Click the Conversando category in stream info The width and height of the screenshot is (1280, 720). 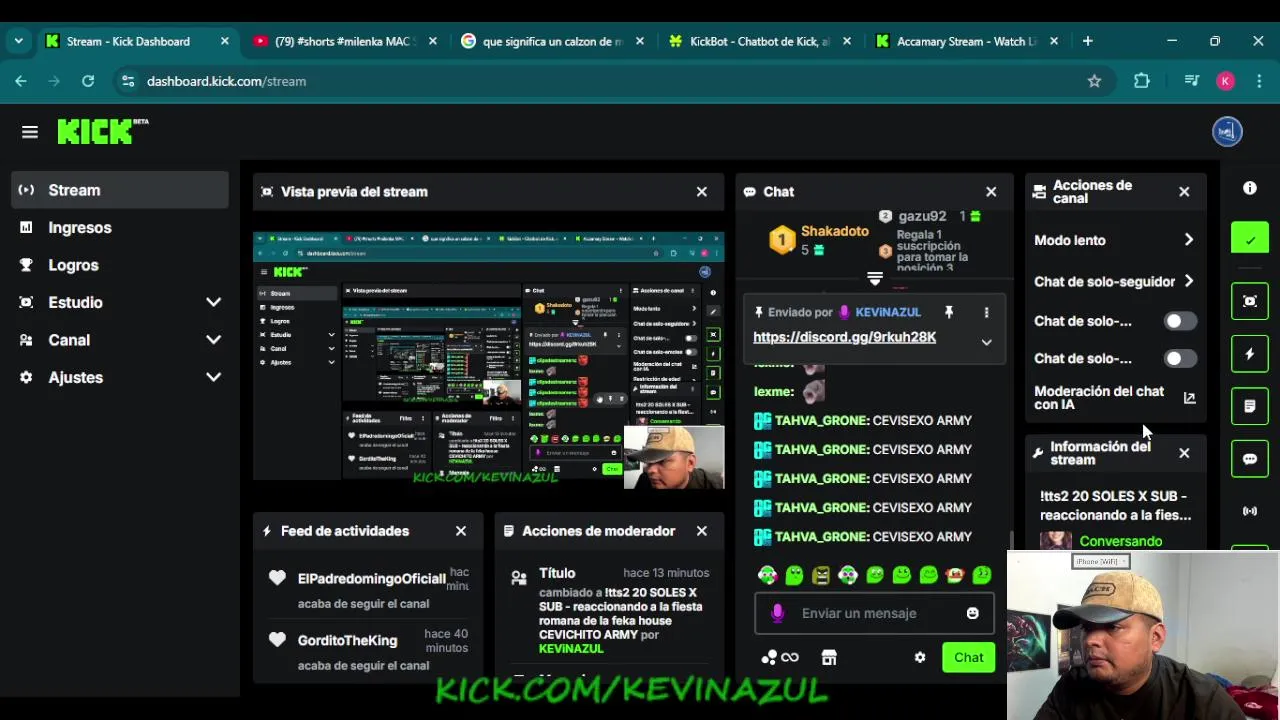point(1121,541)
